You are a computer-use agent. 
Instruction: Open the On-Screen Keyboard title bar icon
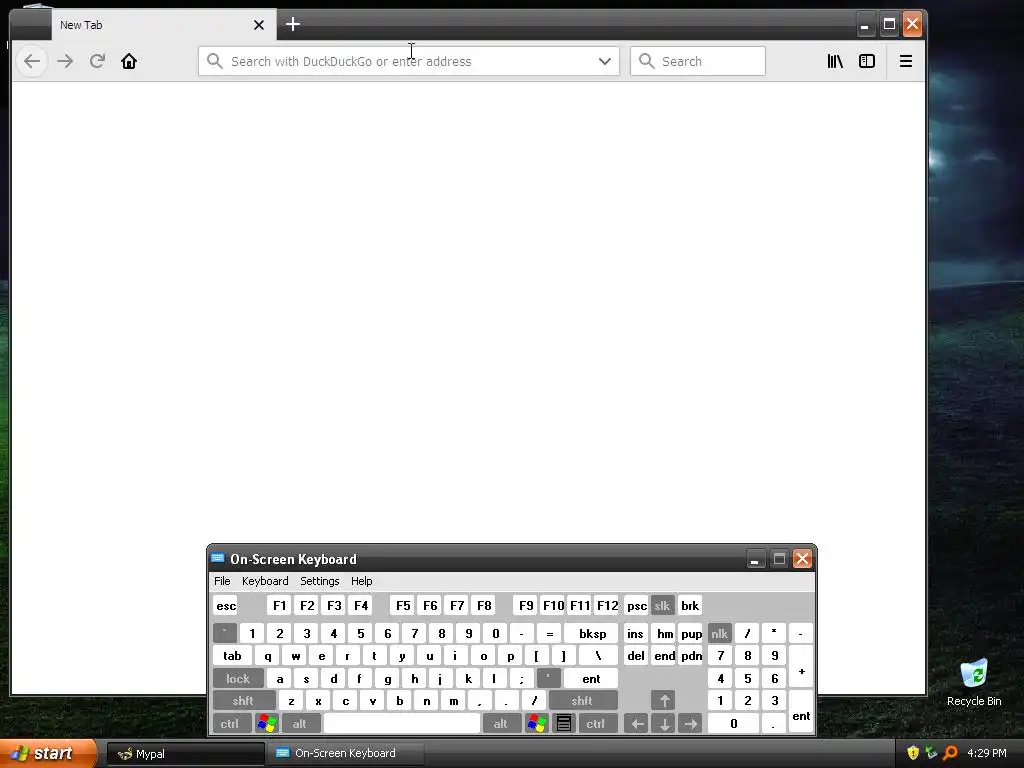(x=218, y=559)
